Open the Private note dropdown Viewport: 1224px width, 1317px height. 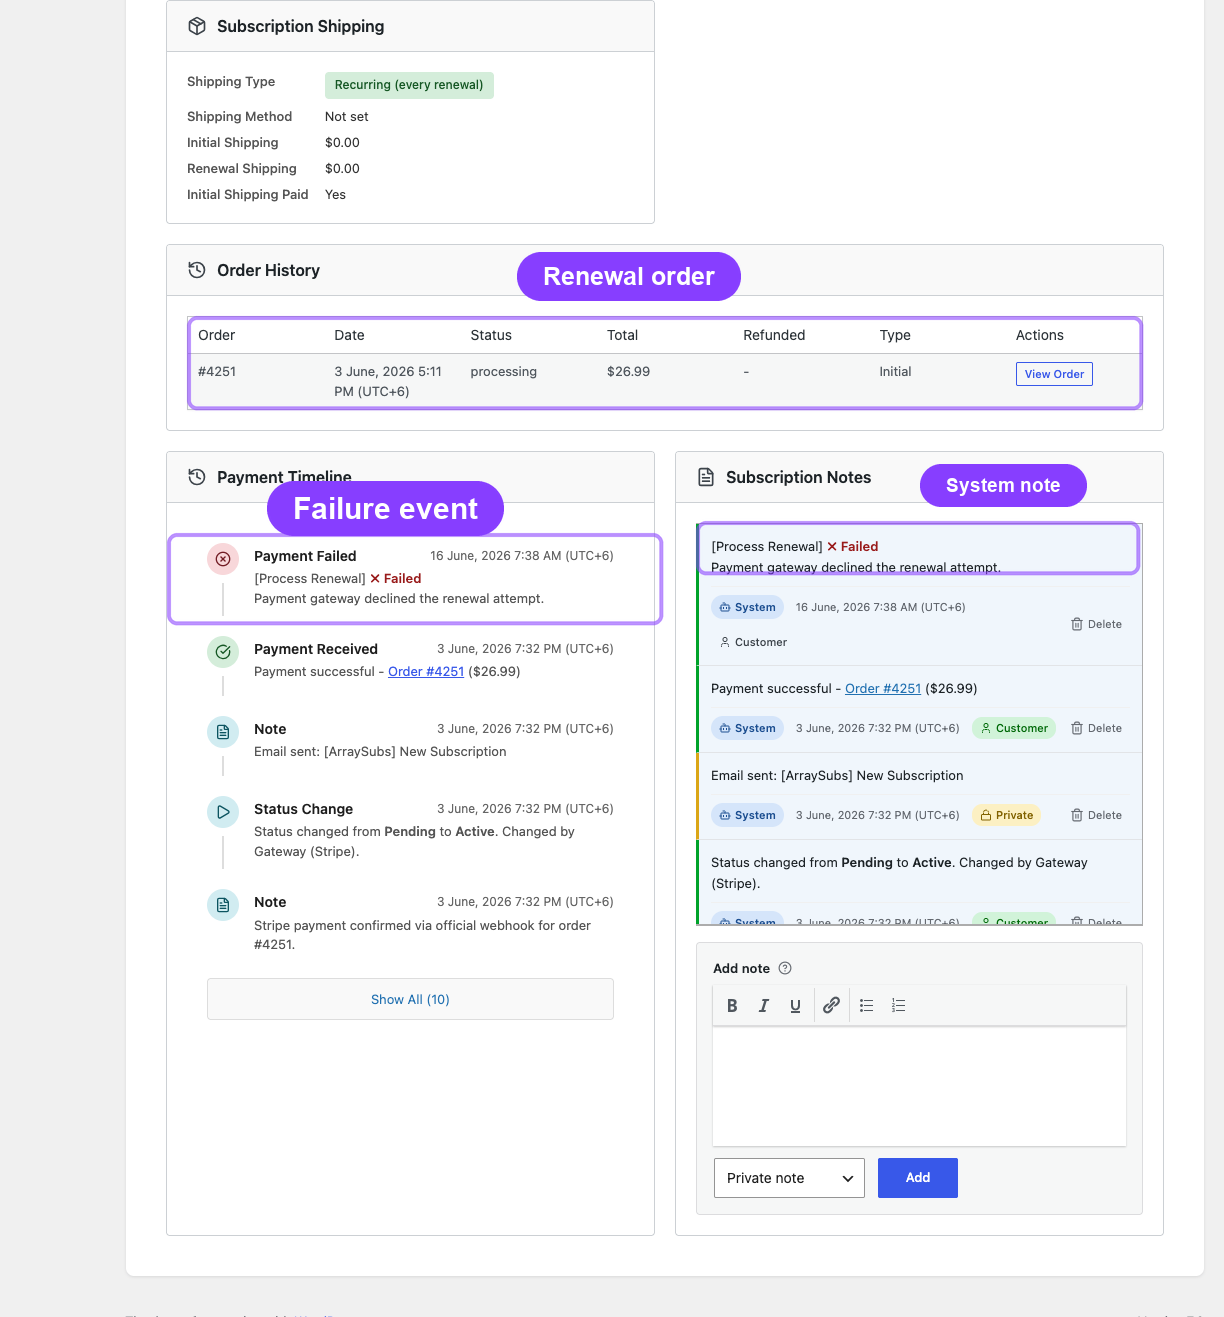coord(789,1178)
